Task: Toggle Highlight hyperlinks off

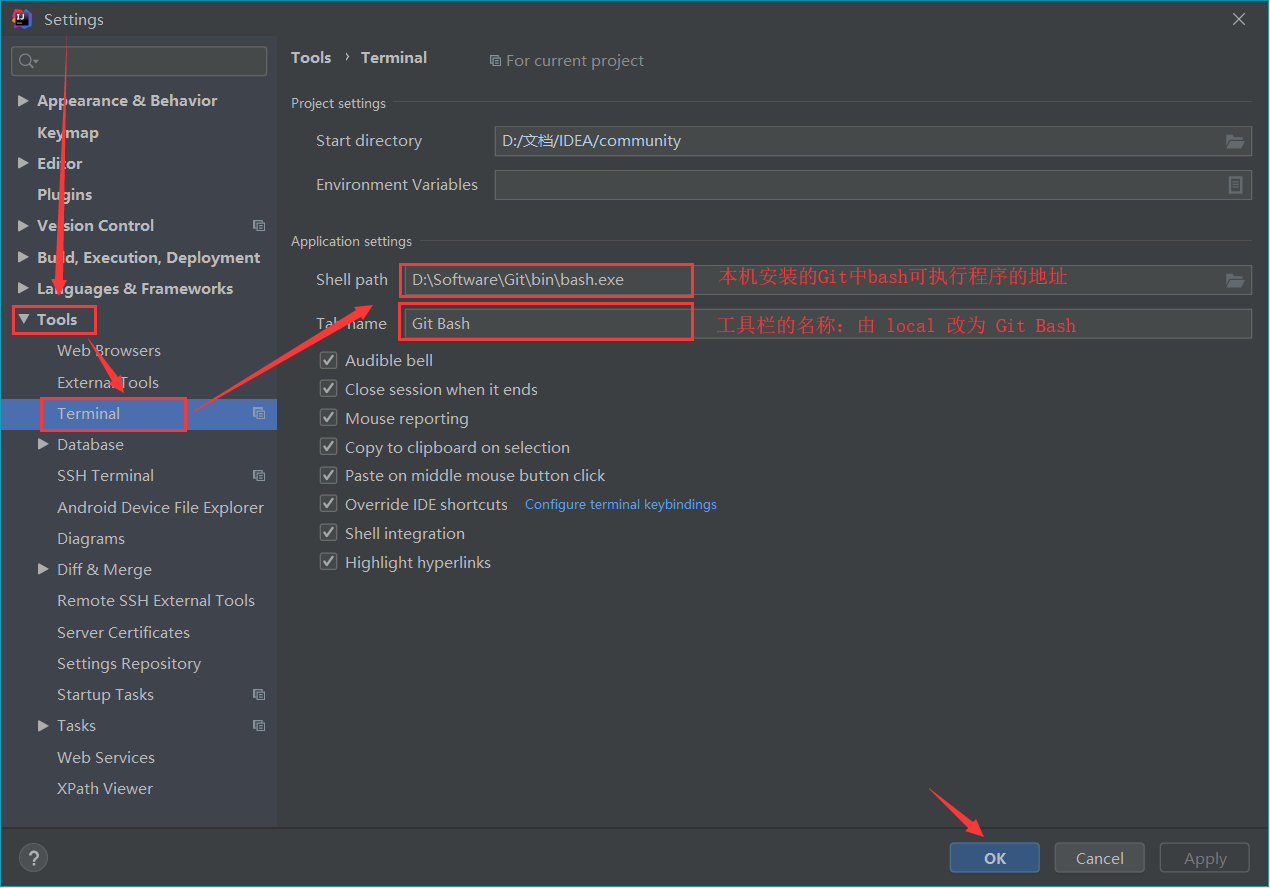Action: point(328,562)
